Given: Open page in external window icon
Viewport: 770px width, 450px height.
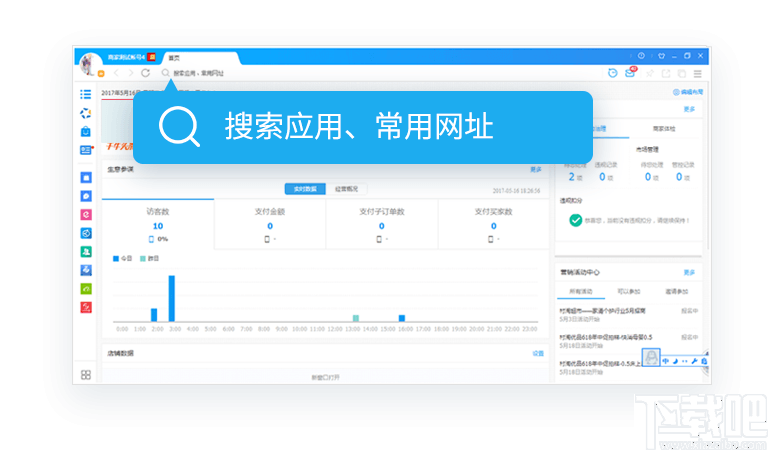Looking at the screenshot, I should coord(666,74).
